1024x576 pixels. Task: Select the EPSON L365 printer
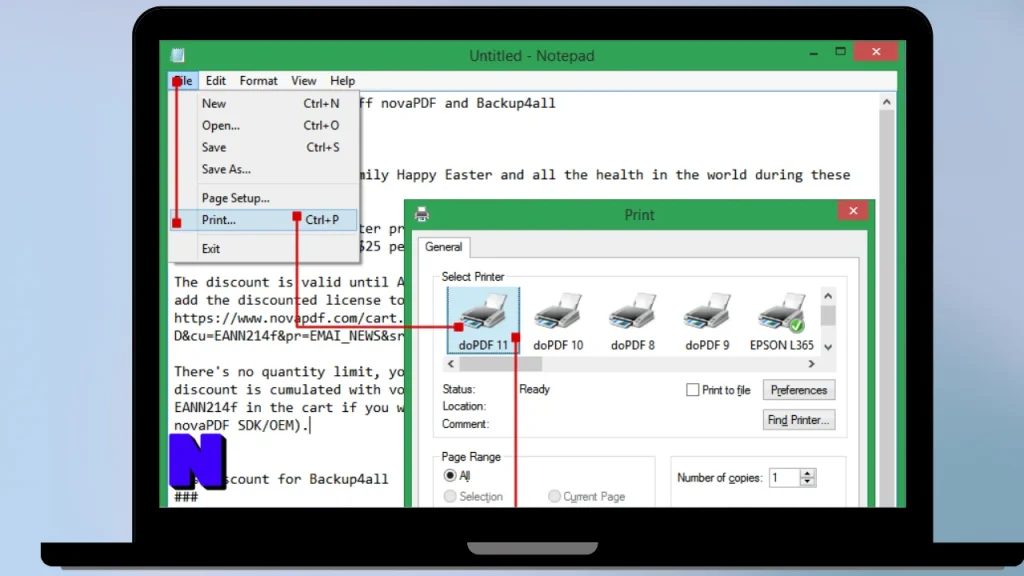(x=782, y=321)
